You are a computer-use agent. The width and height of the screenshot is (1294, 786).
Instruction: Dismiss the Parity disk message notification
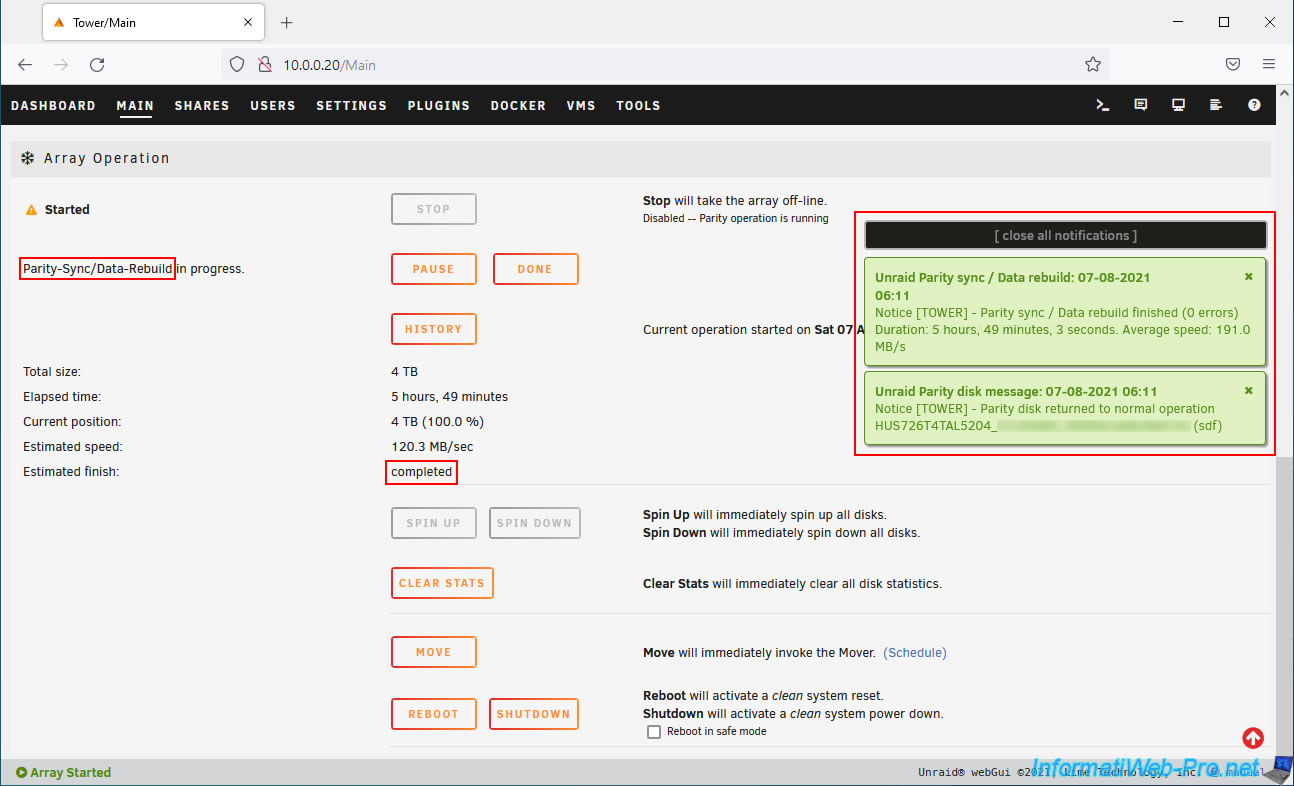1248,391
